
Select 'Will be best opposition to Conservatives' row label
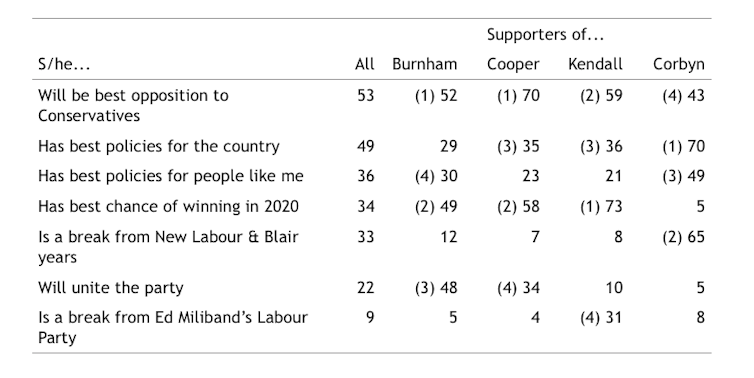pos(133,105)
